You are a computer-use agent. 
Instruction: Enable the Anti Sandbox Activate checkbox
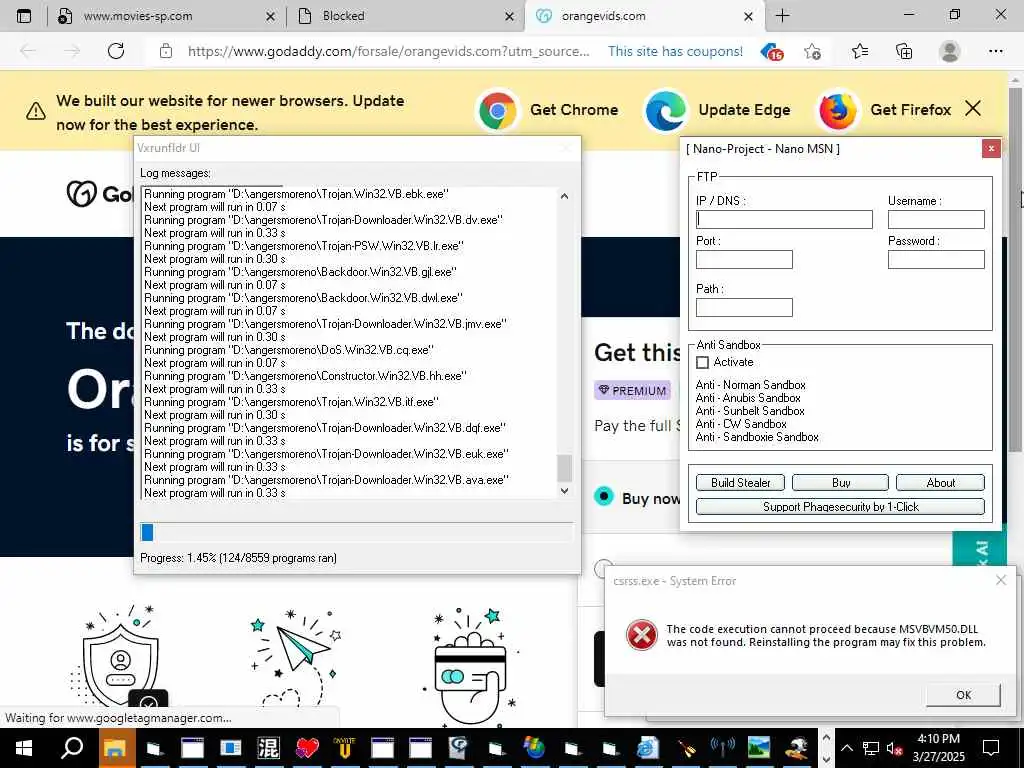point(703,362)
